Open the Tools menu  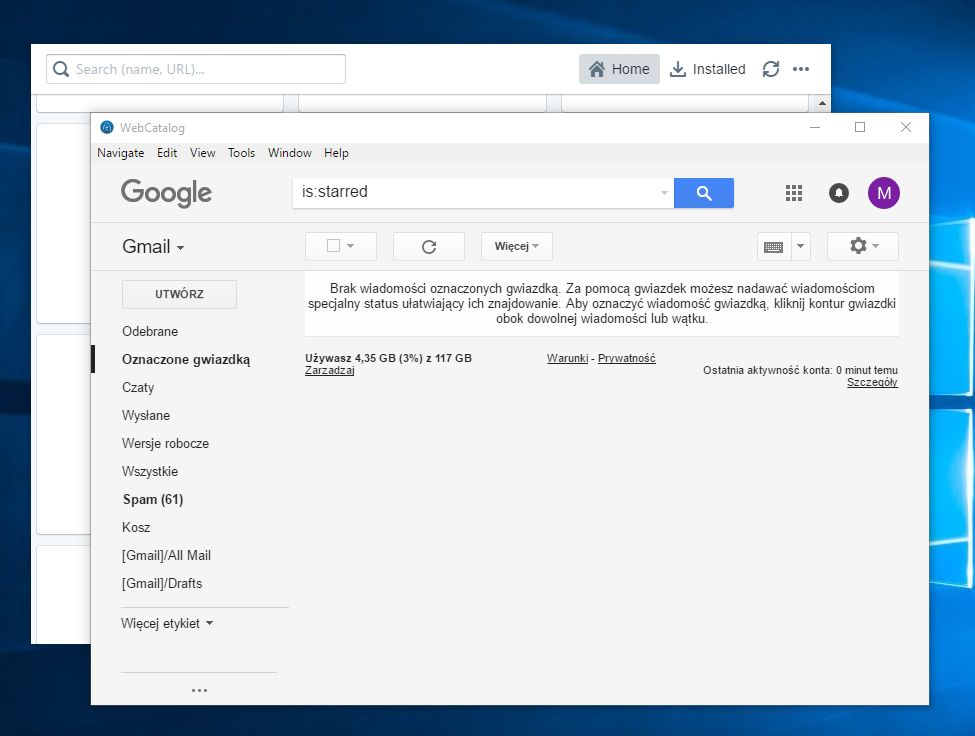tap(241, 153)
